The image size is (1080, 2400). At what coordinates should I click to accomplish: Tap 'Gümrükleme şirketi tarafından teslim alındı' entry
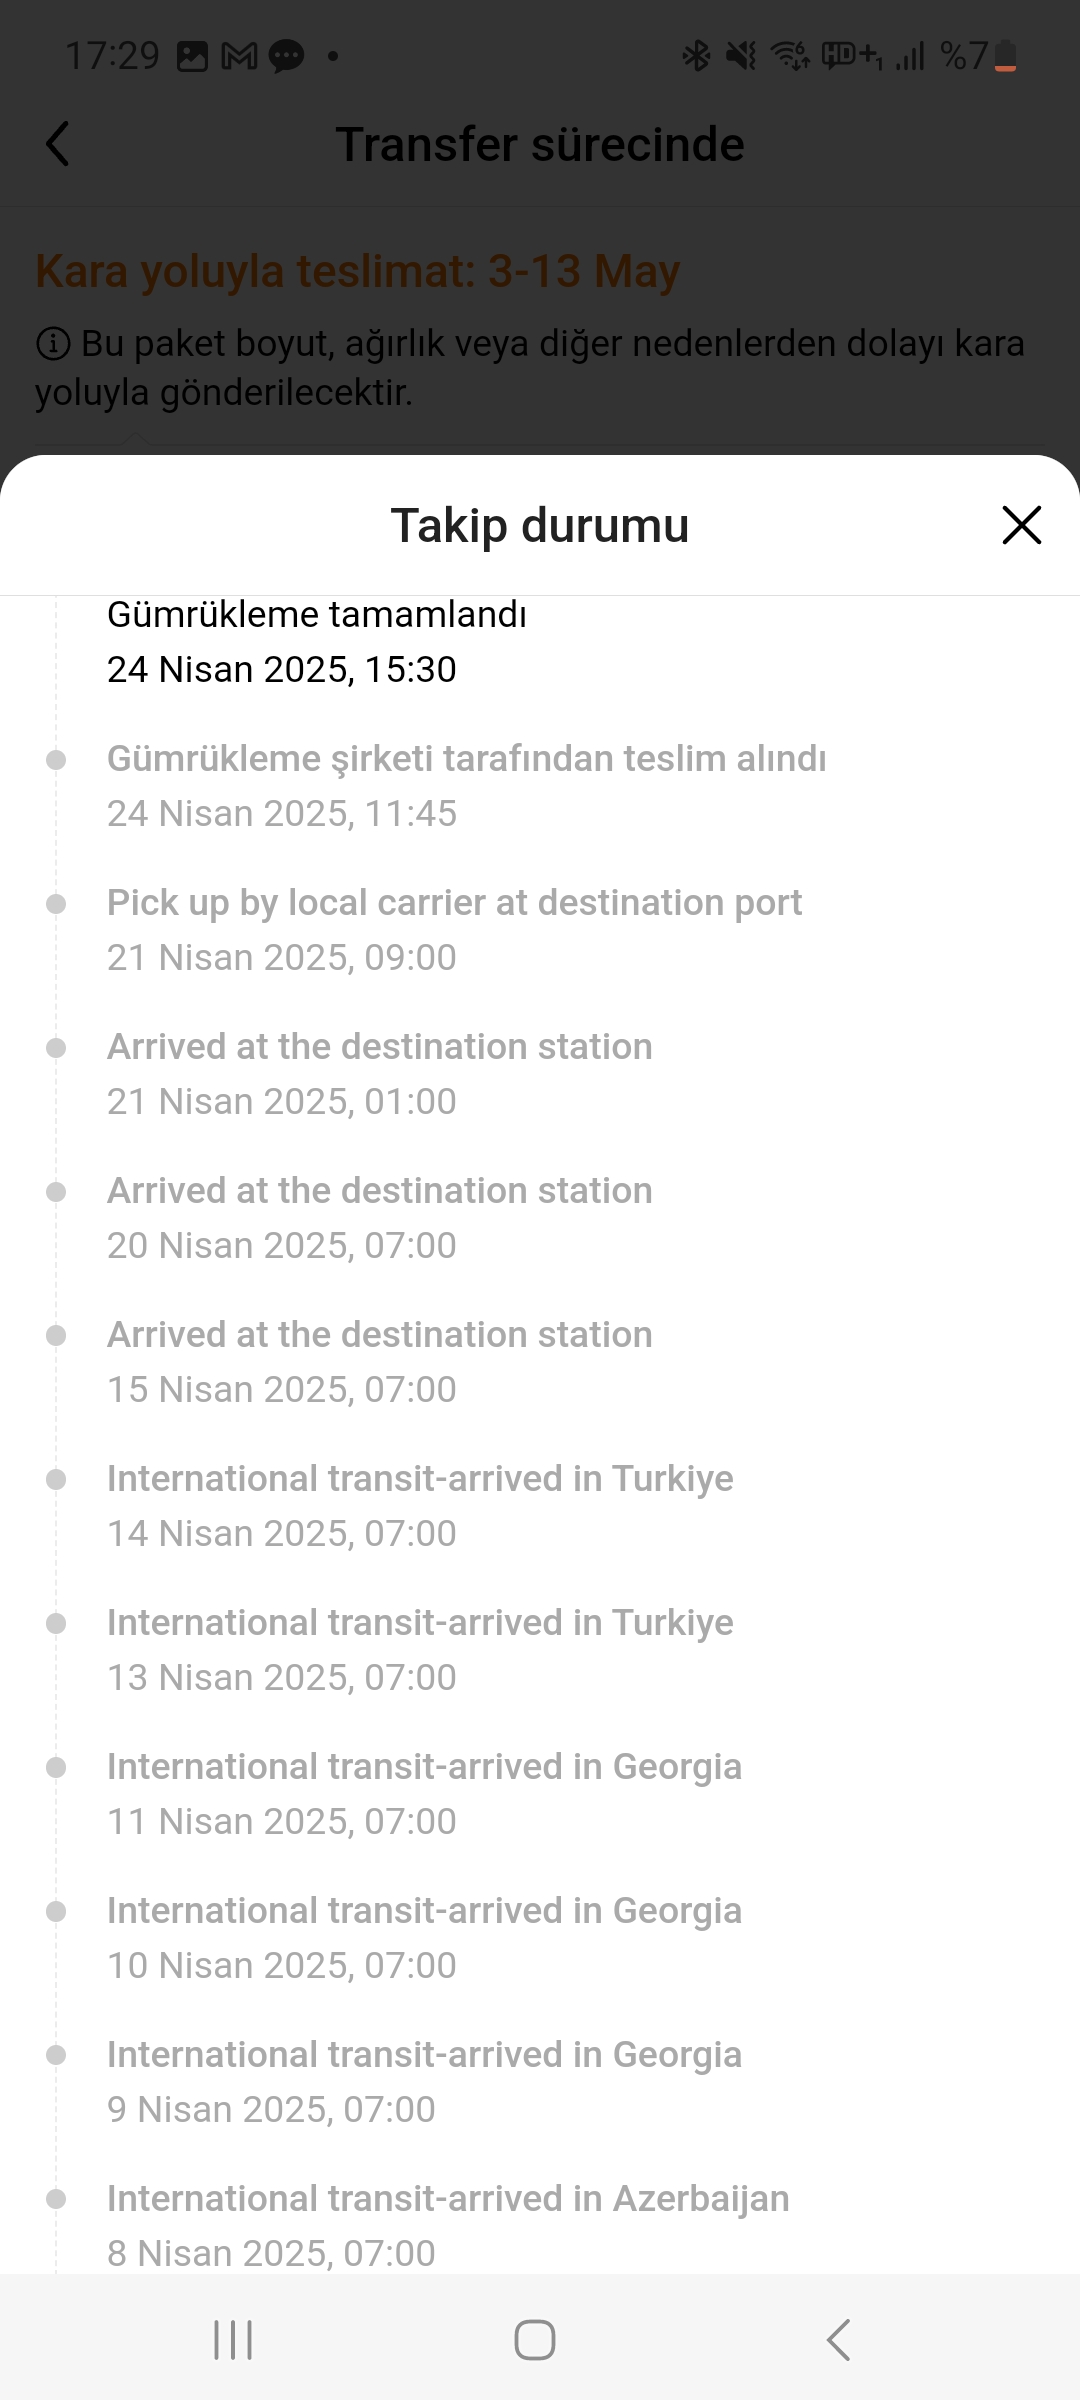(466, 785)
